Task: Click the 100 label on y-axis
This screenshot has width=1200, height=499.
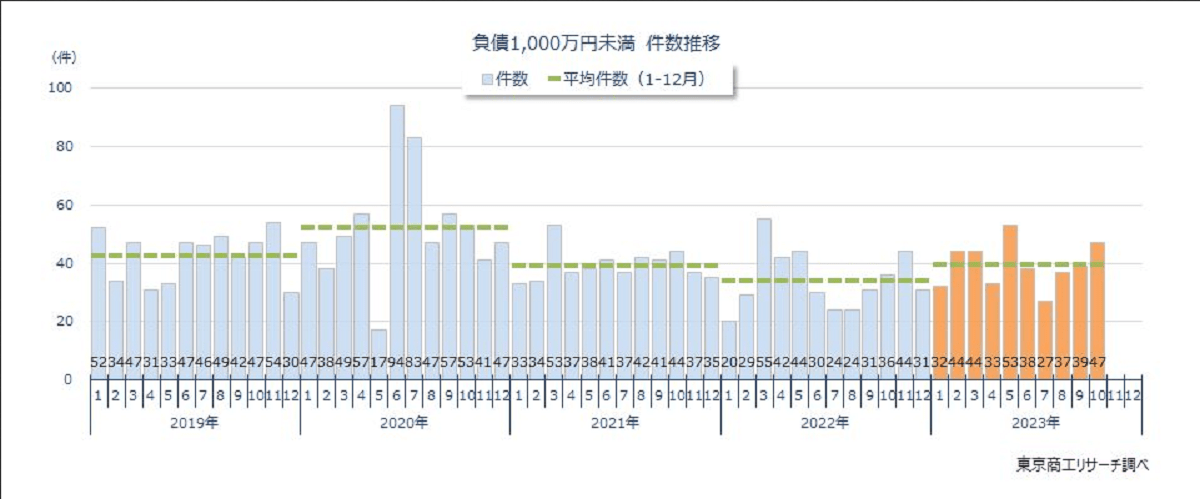Action: [x=61, y=88]
